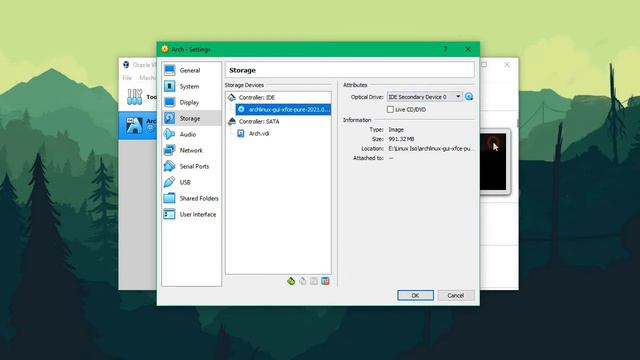Click the choose disk image icon beside Optical Drive
This screenshot has width=640, height=360.
469,97
